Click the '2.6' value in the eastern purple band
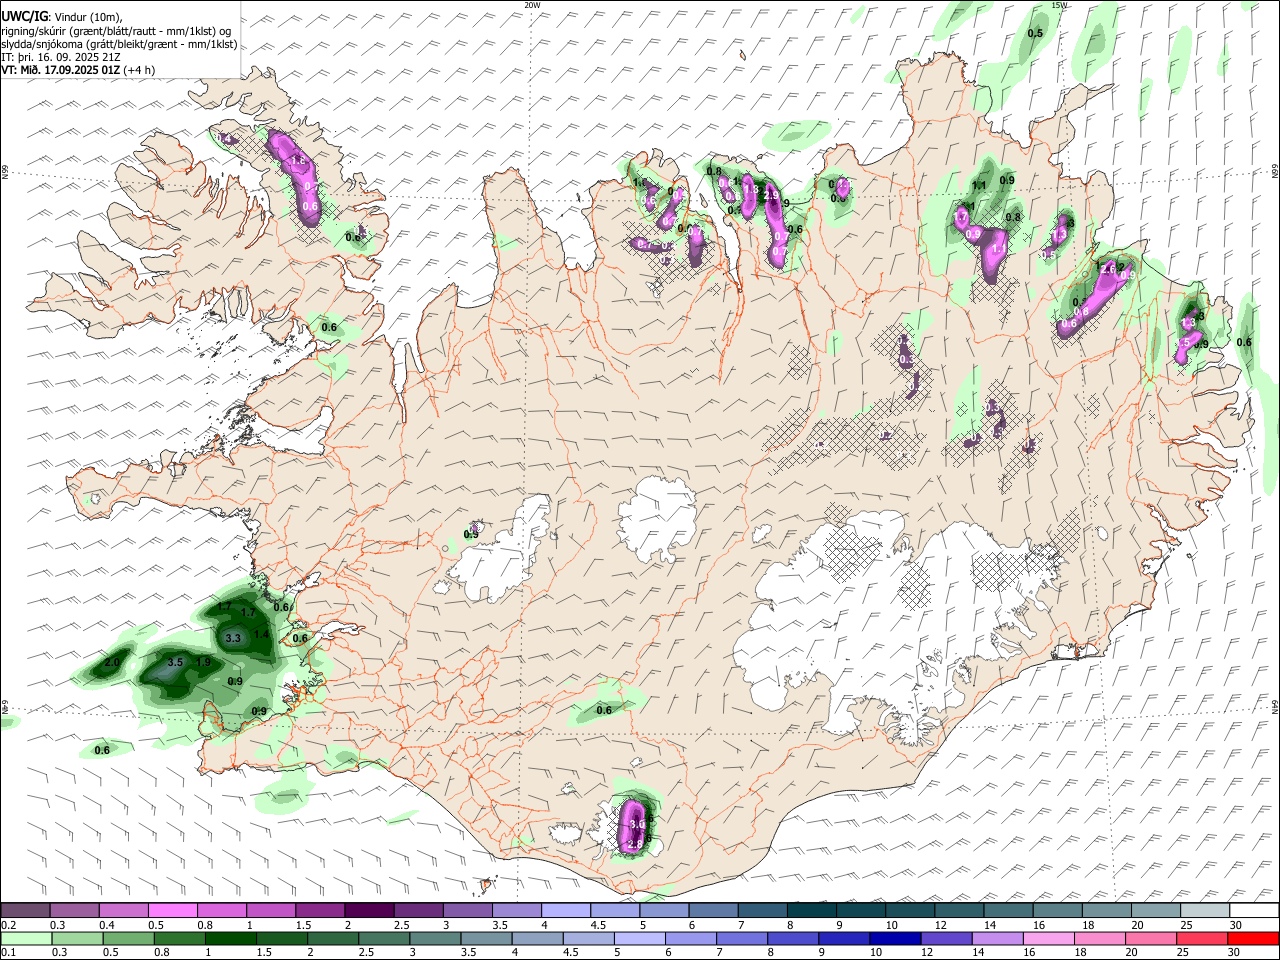This screenshot has height=960, width=1280. [x=1107, y=269]
